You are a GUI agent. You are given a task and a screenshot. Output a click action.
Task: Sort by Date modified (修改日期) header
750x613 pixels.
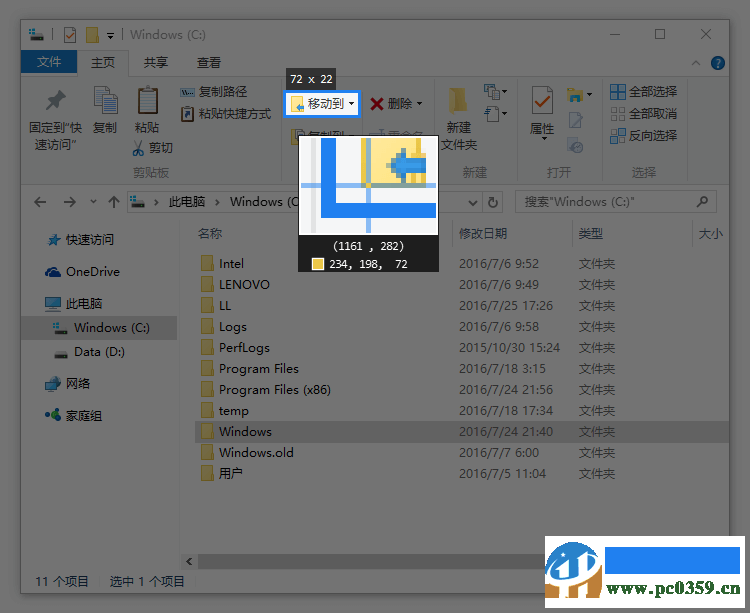[x=483, y=234]
